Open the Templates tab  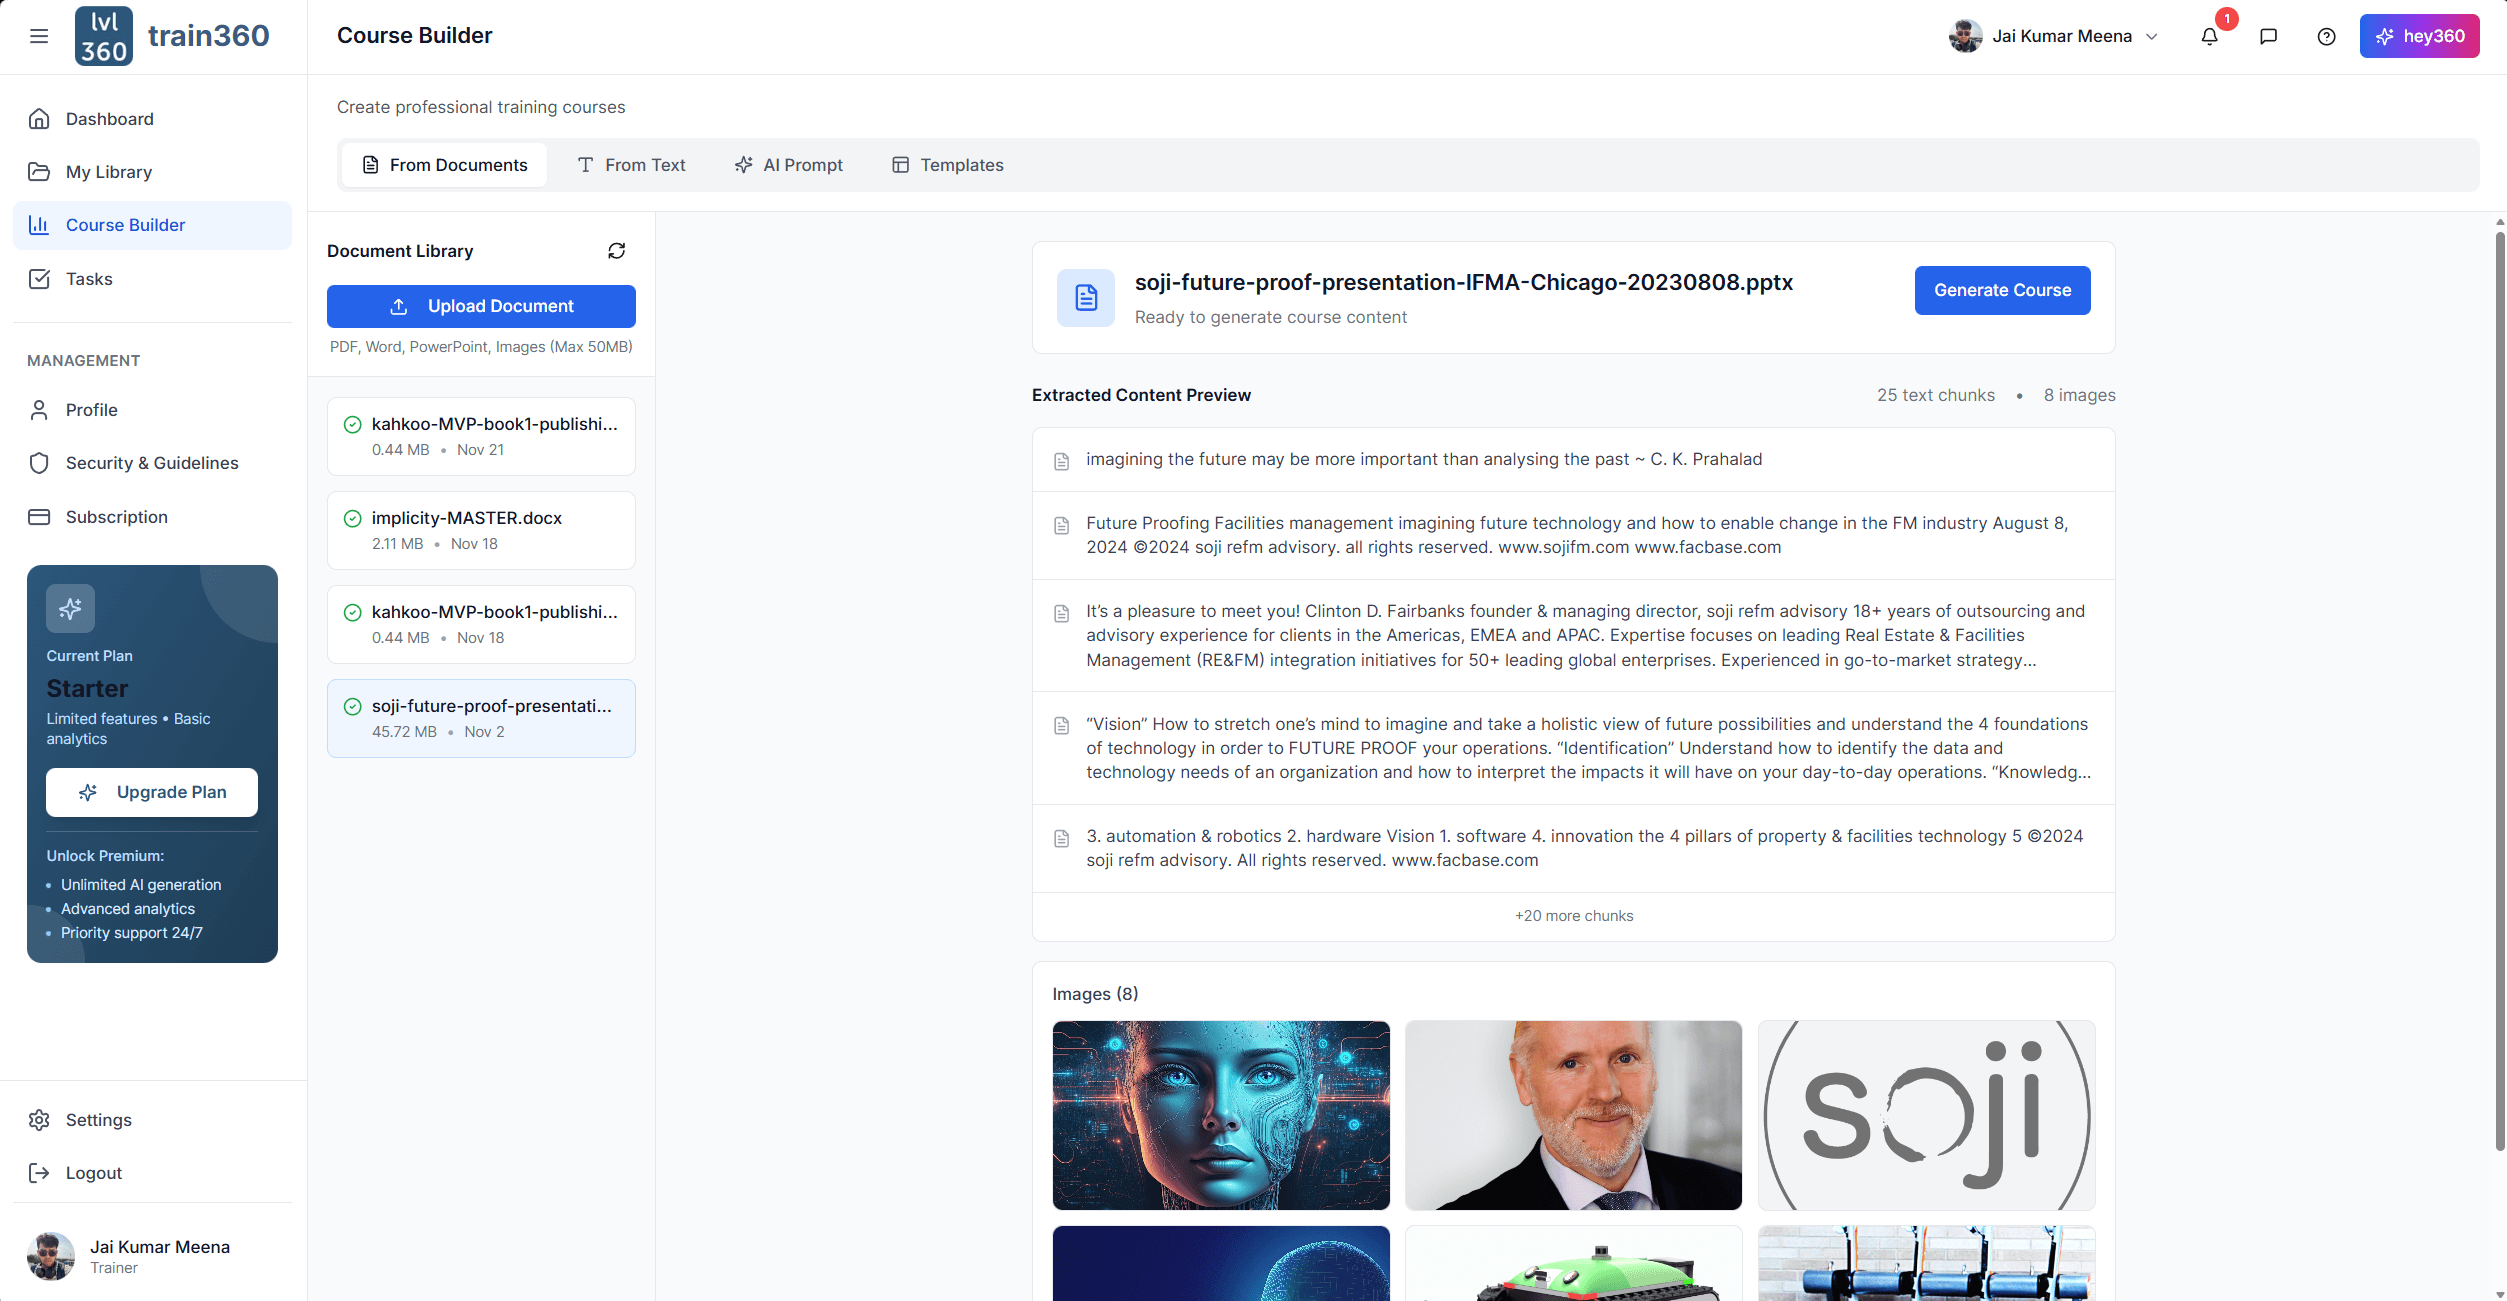point(946,164)
